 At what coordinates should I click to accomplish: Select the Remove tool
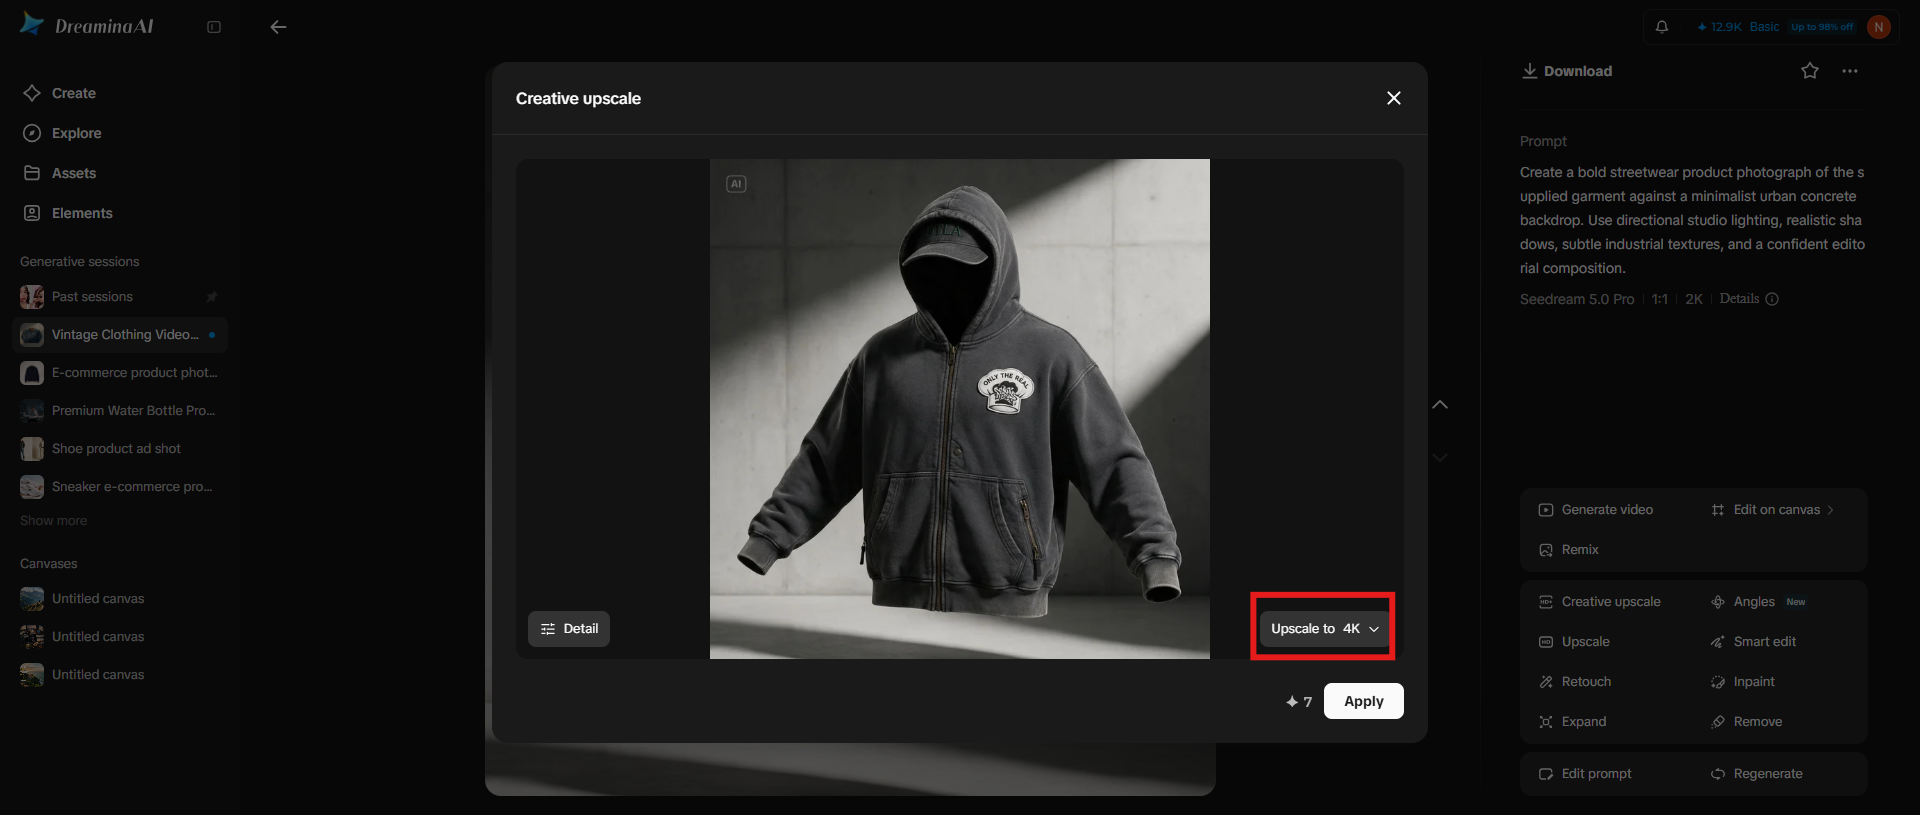point(1747,722)
